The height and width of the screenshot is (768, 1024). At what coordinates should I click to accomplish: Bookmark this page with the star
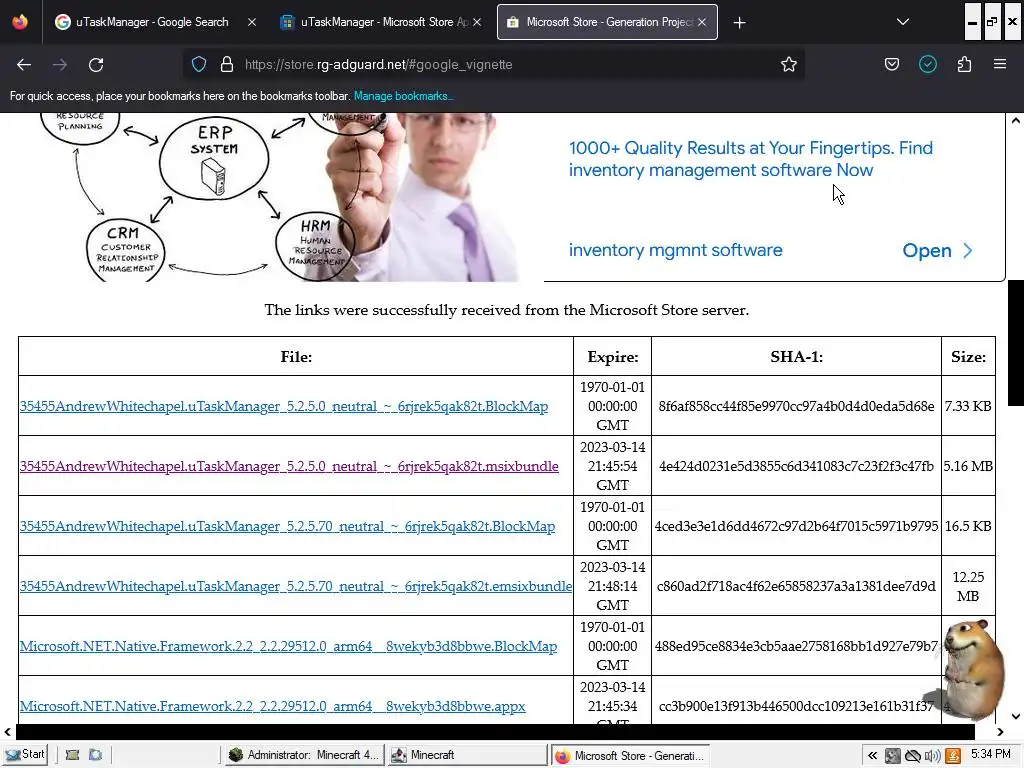(789, 64)
